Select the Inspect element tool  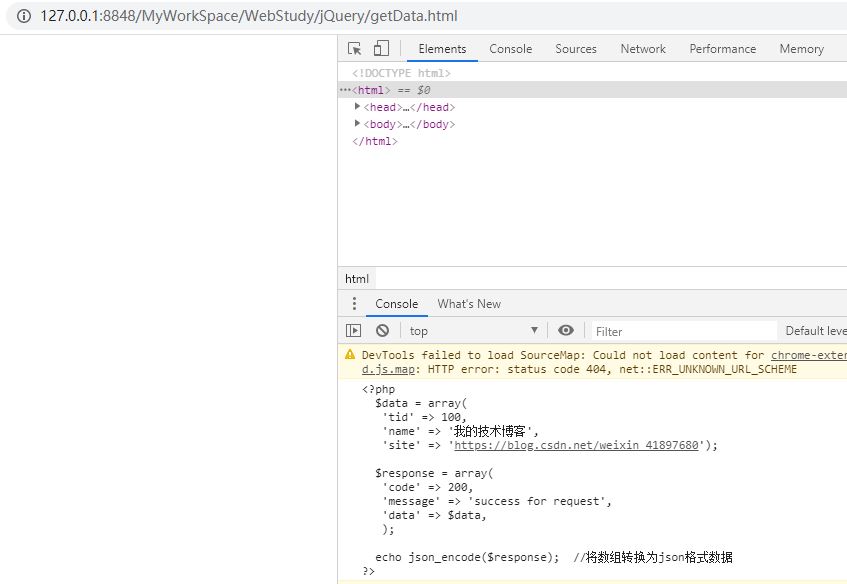click(x=355, y=47)
